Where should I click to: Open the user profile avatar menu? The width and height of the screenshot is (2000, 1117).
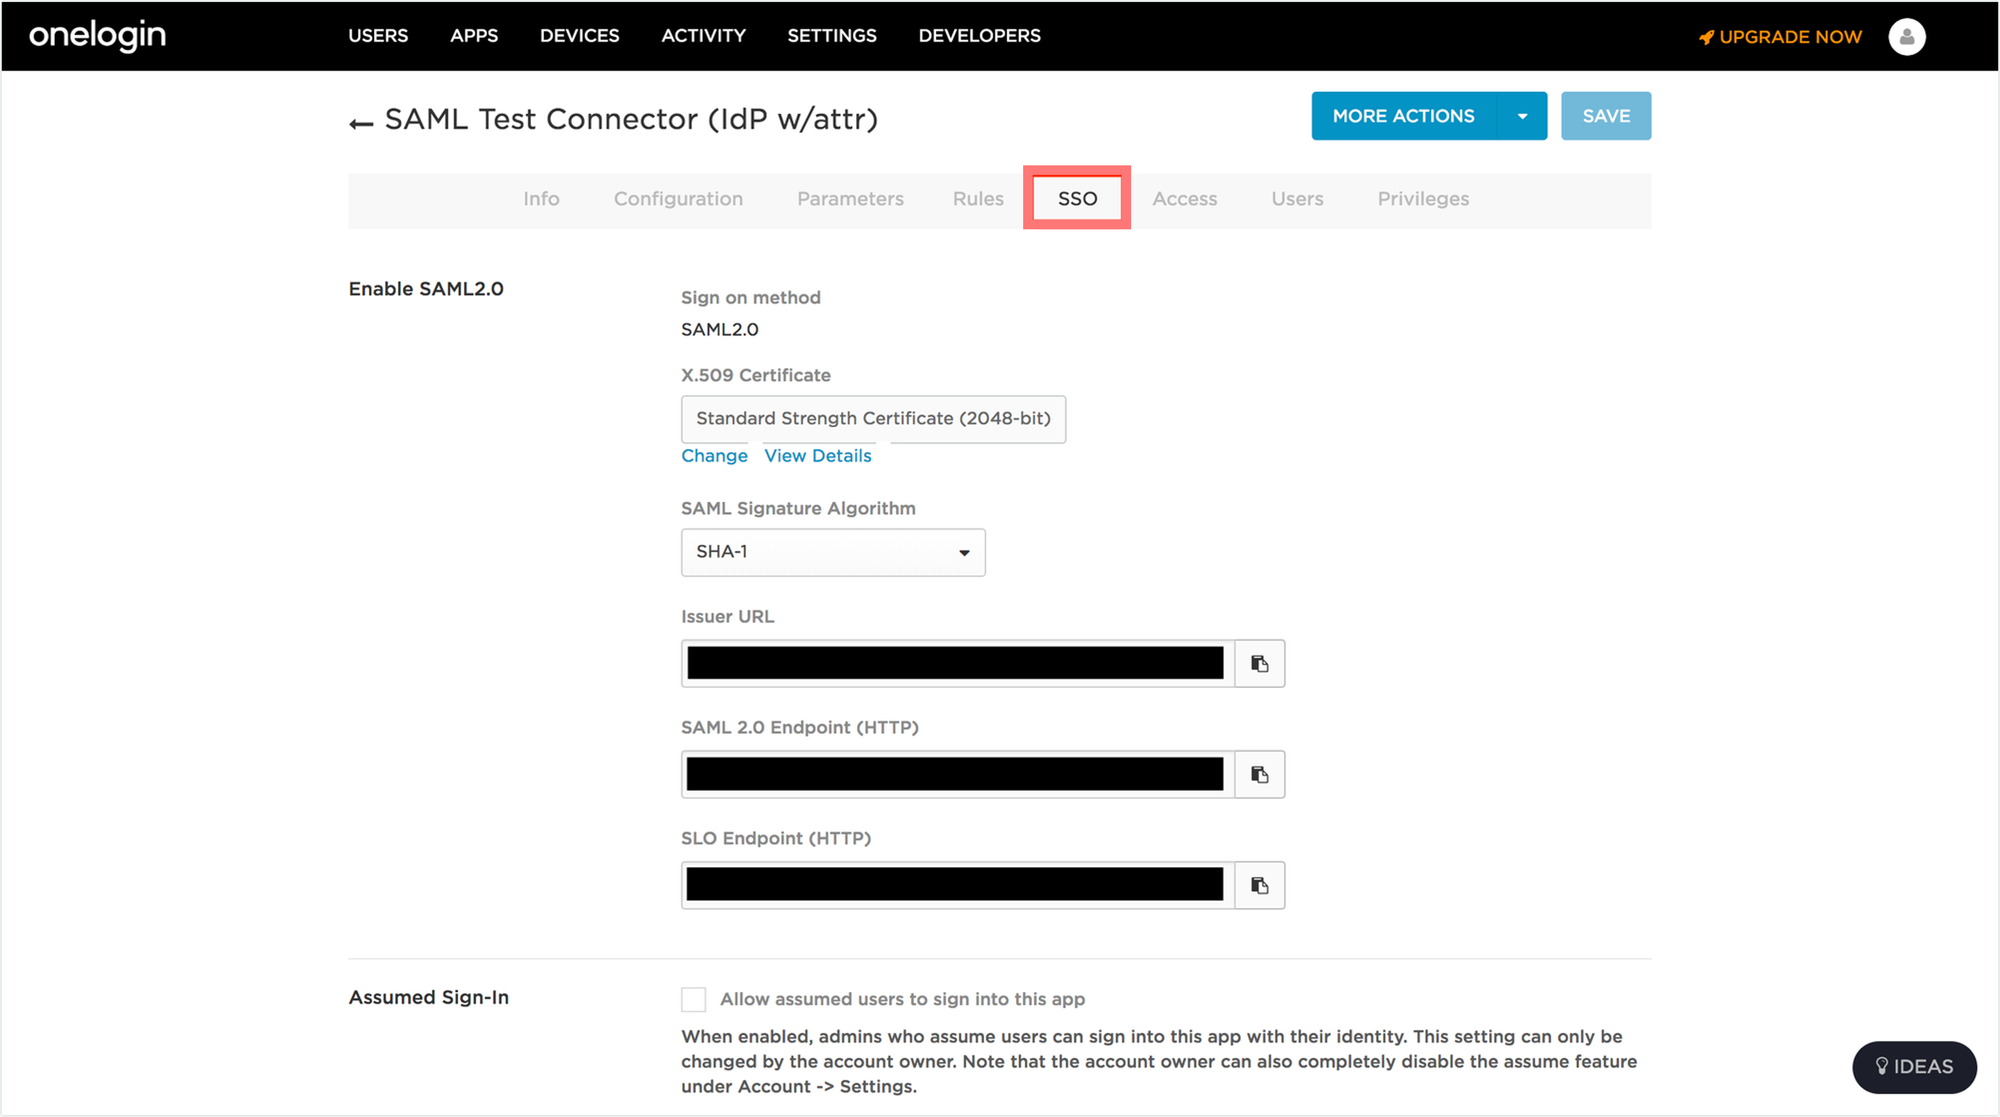[x=1906, y=37]
